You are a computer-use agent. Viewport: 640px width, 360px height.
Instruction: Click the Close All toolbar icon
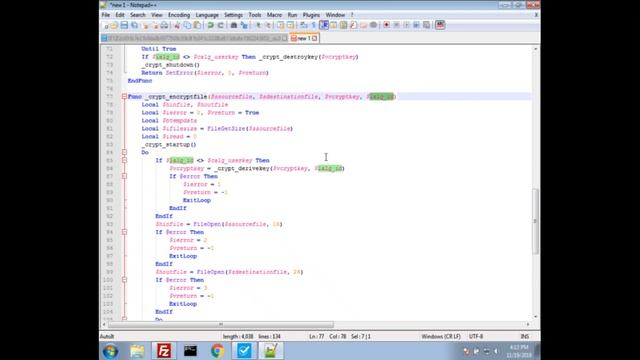(x=154, y=25)
